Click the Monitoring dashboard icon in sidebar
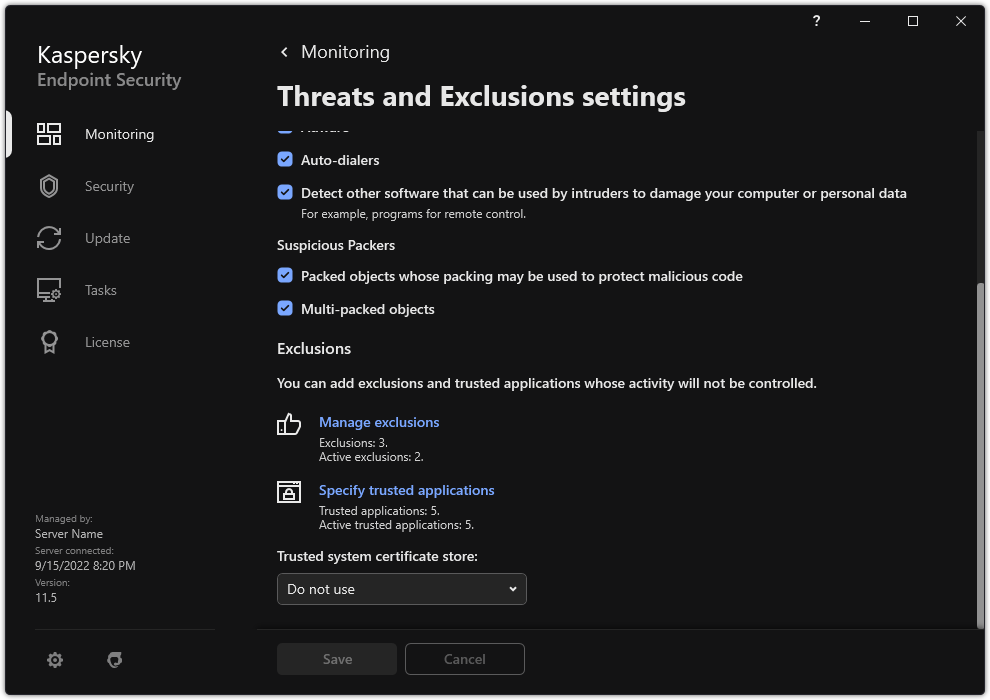The image size is (990, 700). [x=49, y=134]
